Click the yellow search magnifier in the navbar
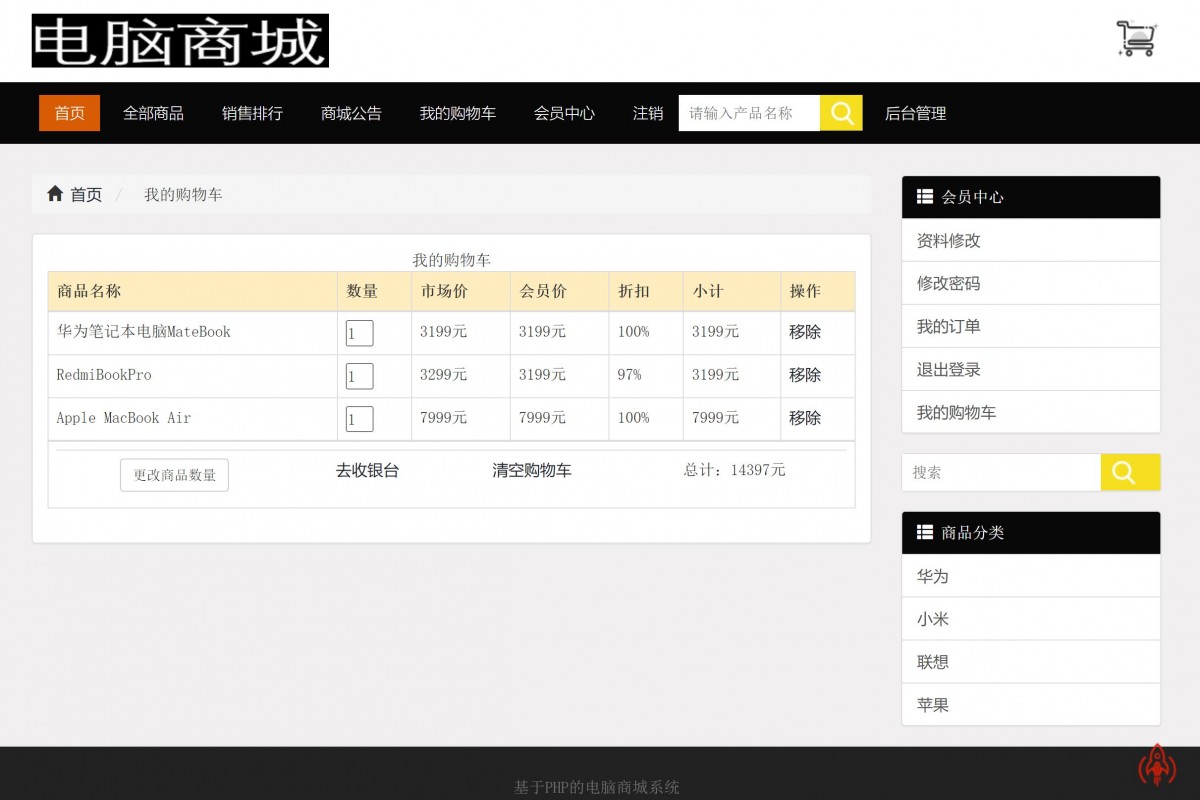1200x800 pixels. [841, 113]
